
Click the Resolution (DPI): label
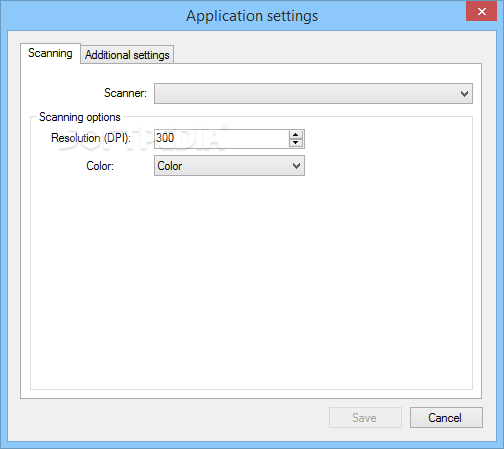[x=91, y=138]
